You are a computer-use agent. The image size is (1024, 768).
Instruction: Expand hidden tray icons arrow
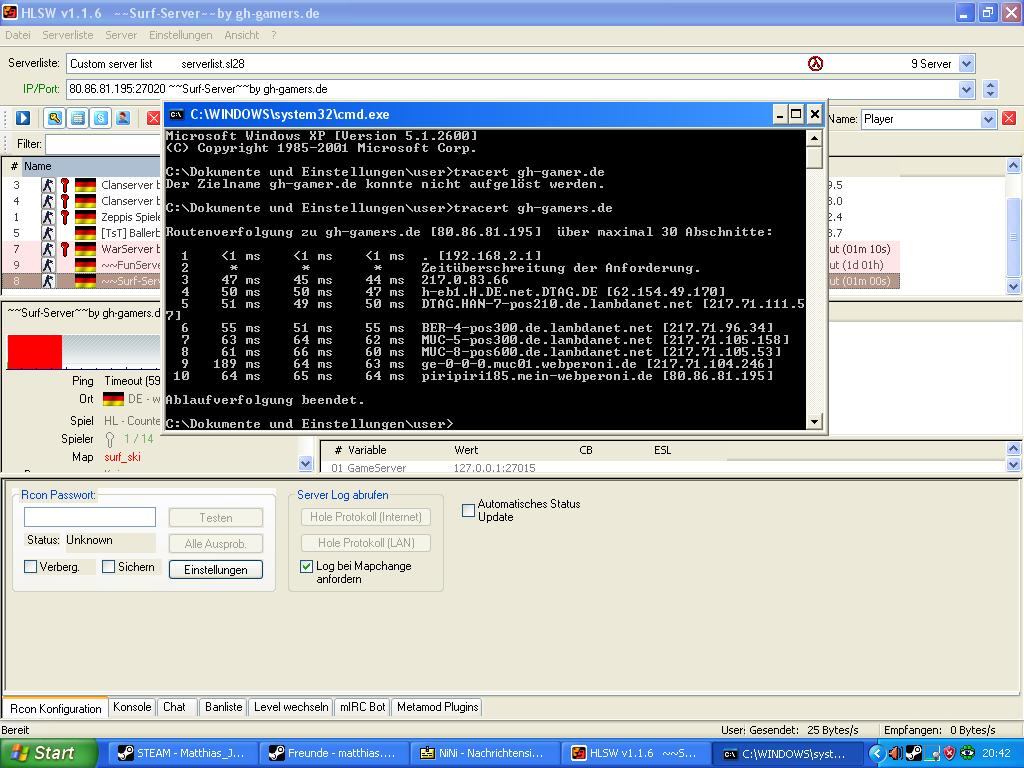pos(876,753)
